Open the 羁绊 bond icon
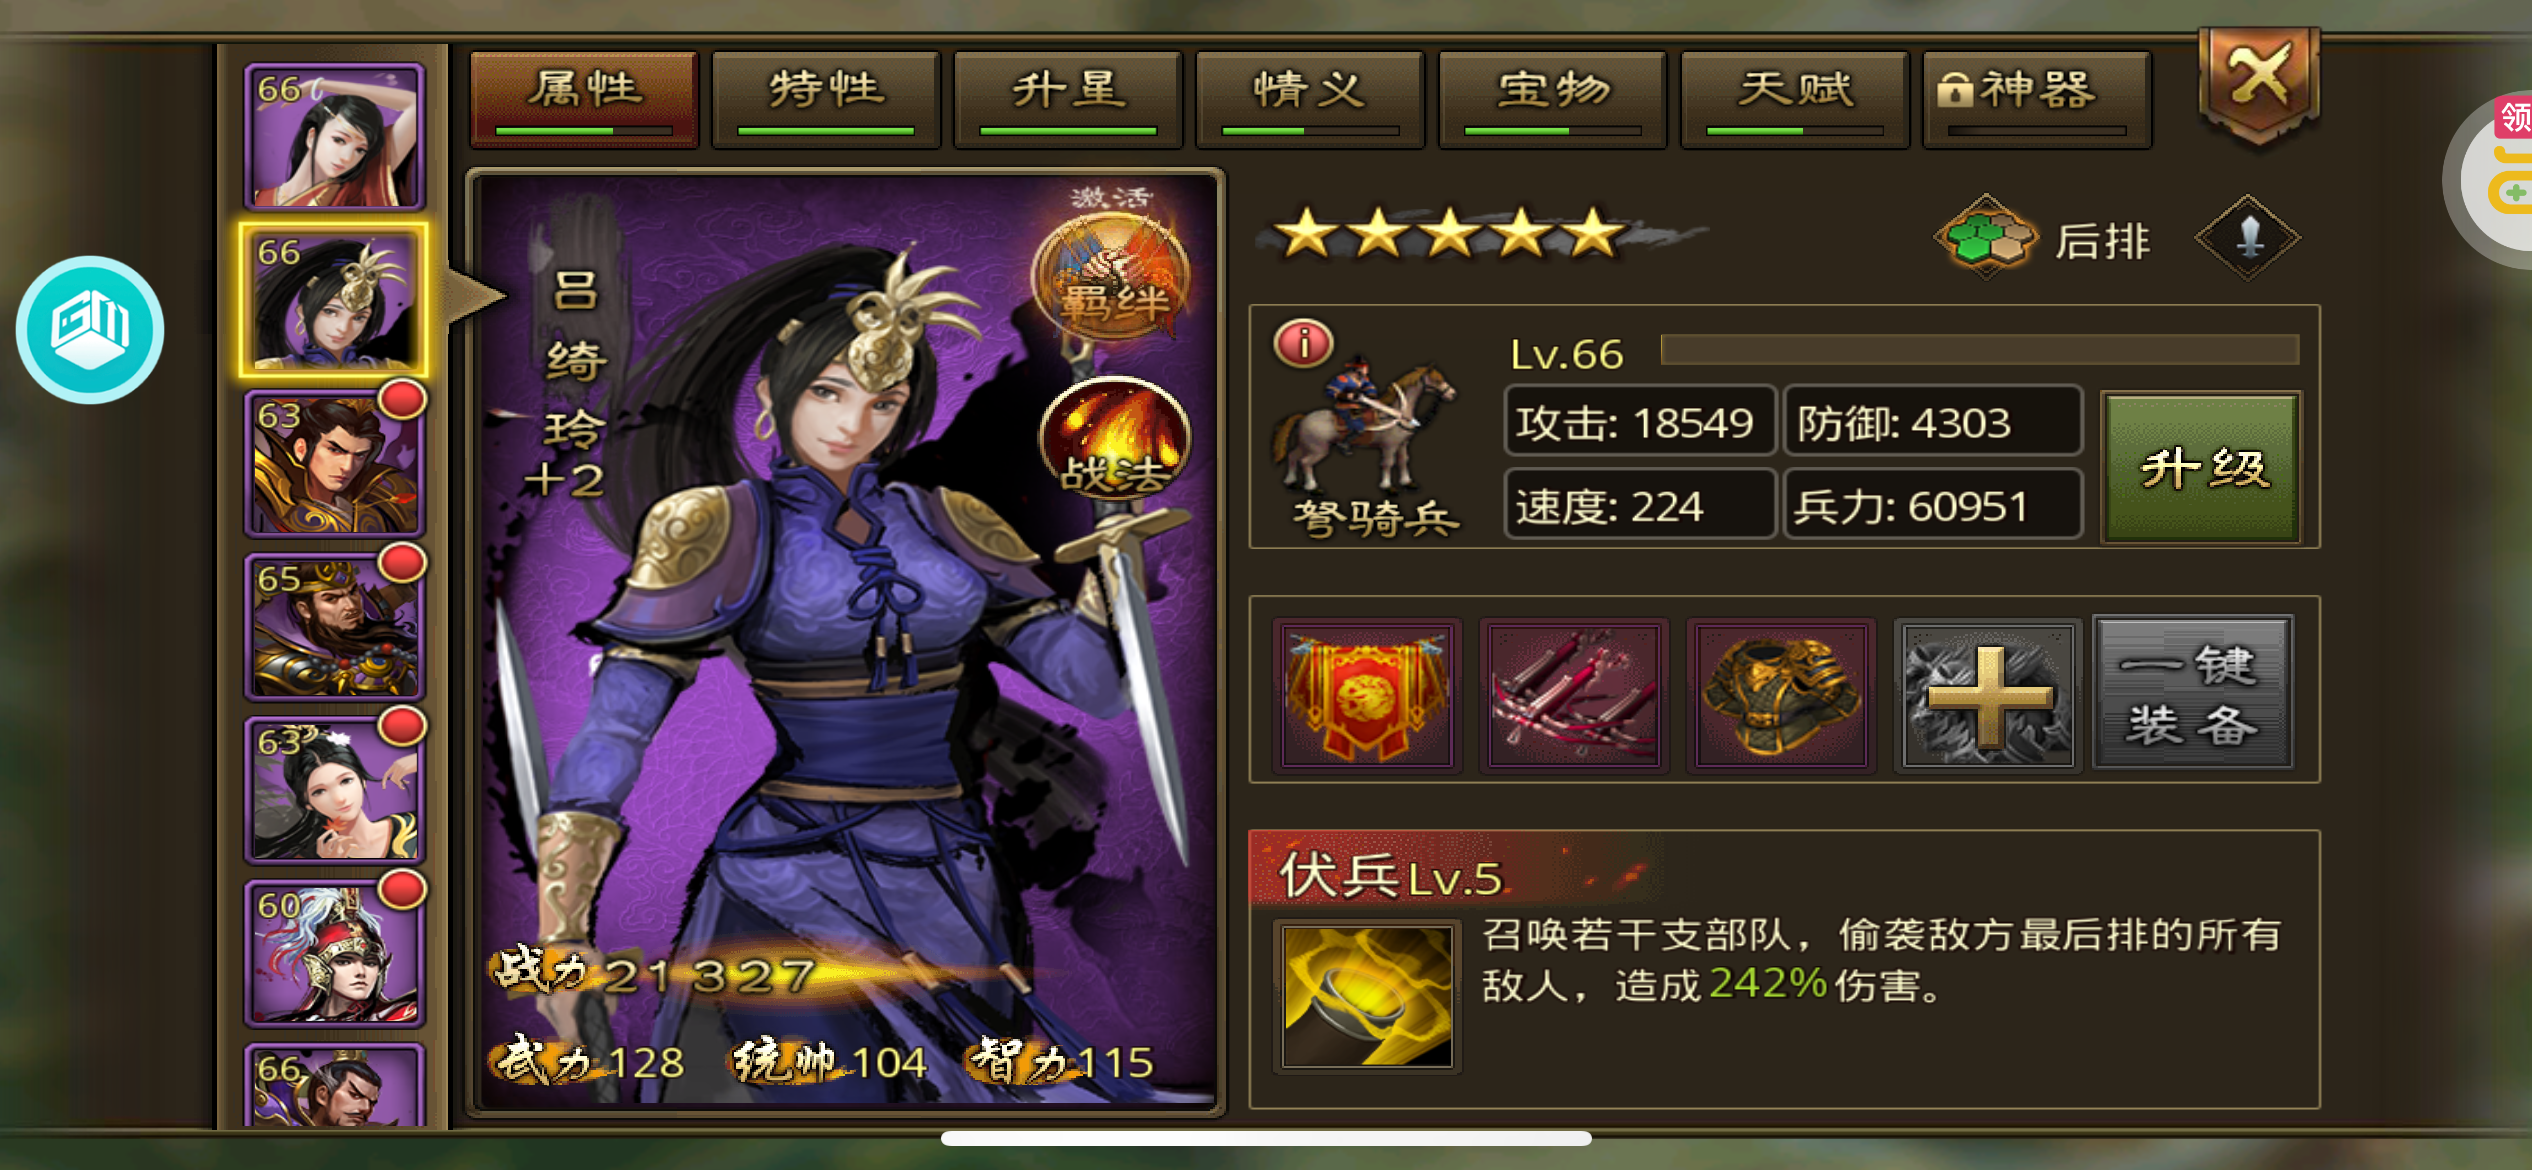 (1111, 276)
